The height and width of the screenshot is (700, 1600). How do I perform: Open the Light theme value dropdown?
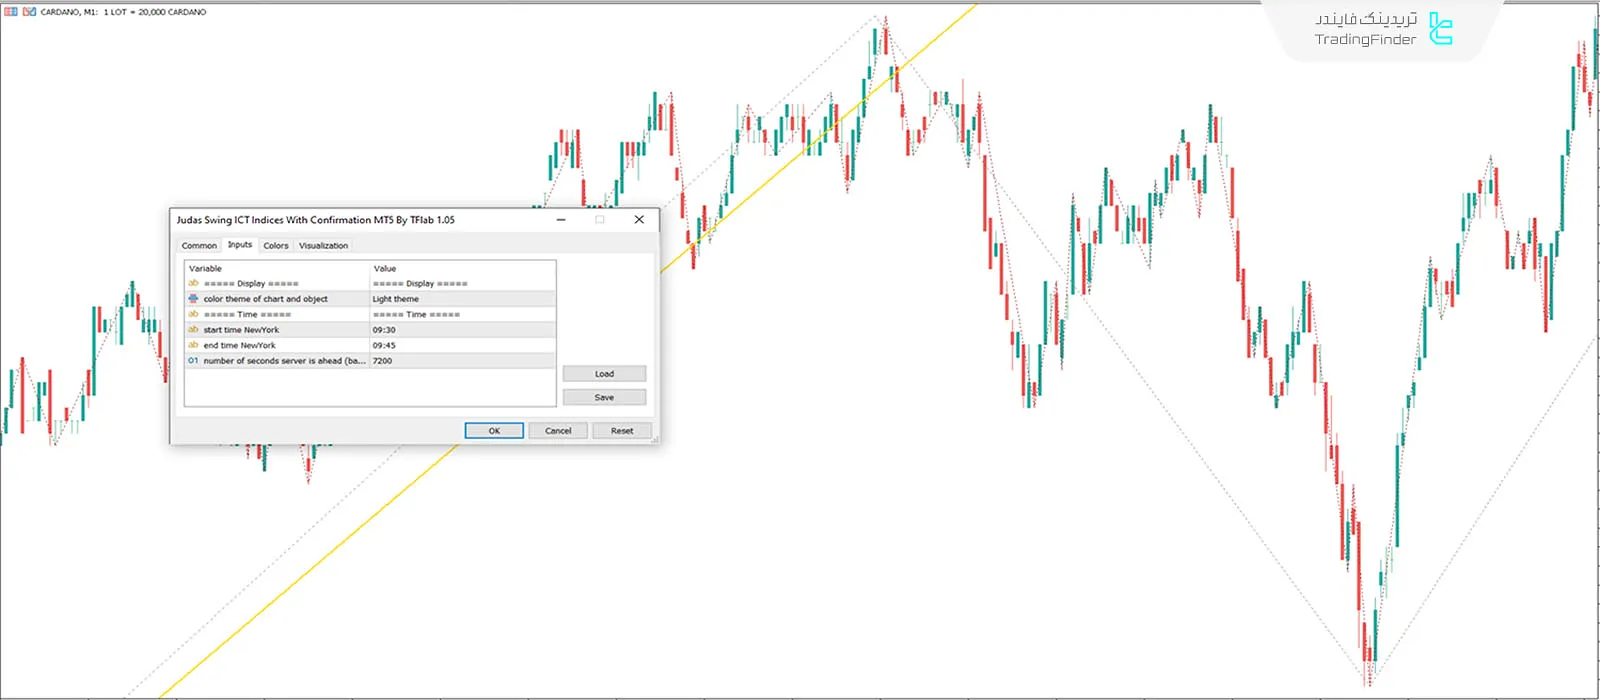(x=462, y=299)
